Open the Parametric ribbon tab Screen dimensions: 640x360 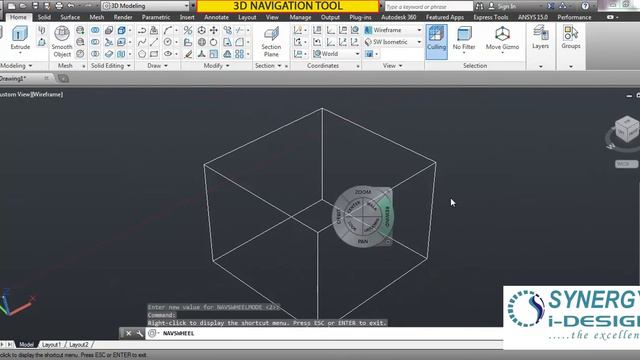156,17
